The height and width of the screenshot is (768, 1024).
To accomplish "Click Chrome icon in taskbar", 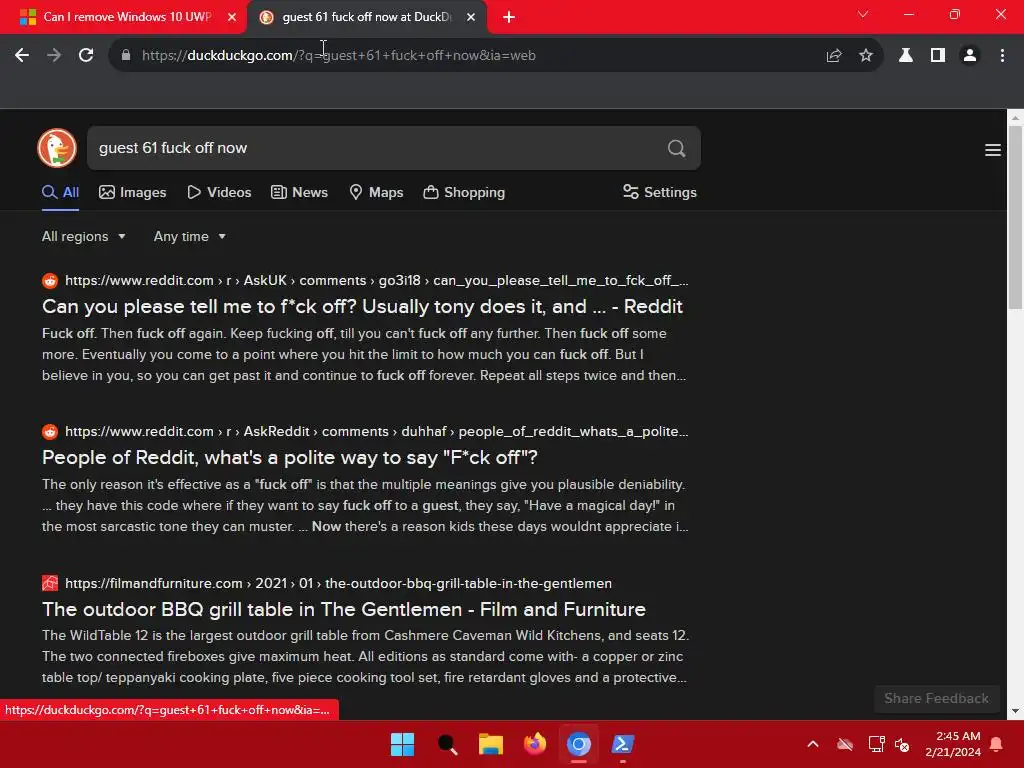I will (579, 744).
